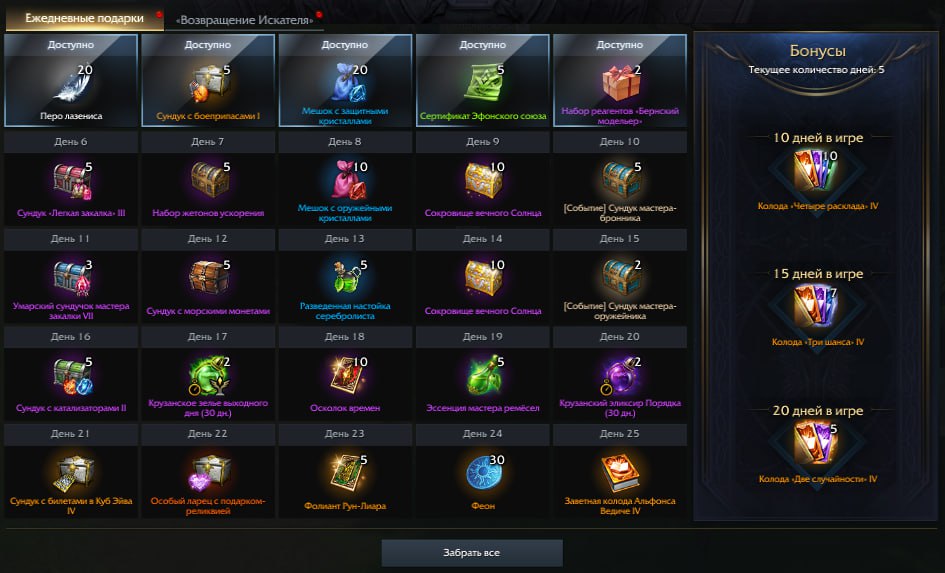Select the Колода «Две случайности» IV bonus deck
The width and height of the screenshot is (945, 573).
(x=814, y=443)
